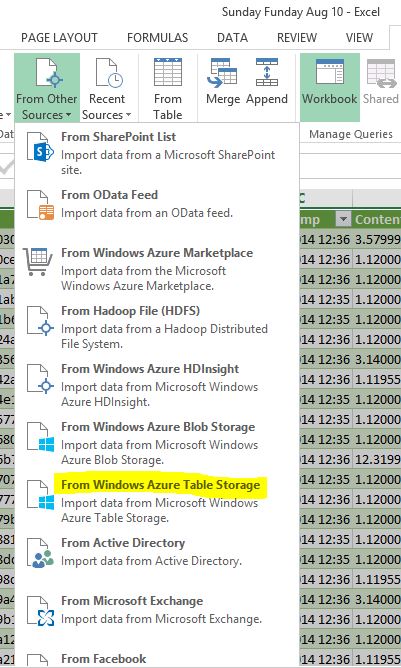Image resolution: width=401 pixels, height=668 pixels.
Task: Open the column filter arrow beside Content
Action: 343,220
